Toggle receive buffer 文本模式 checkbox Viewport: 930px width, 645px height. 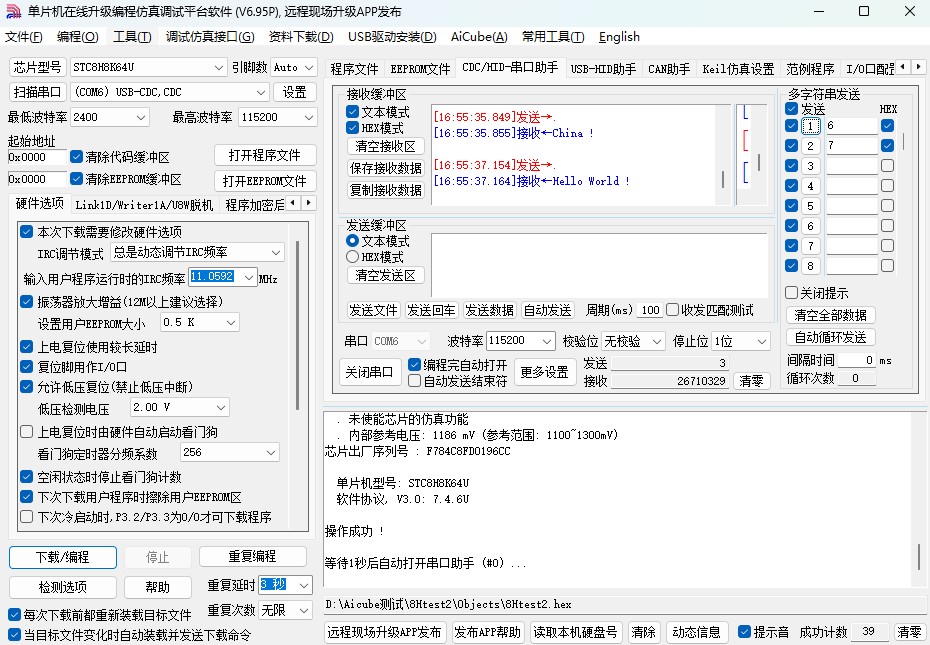pos(352,112)
